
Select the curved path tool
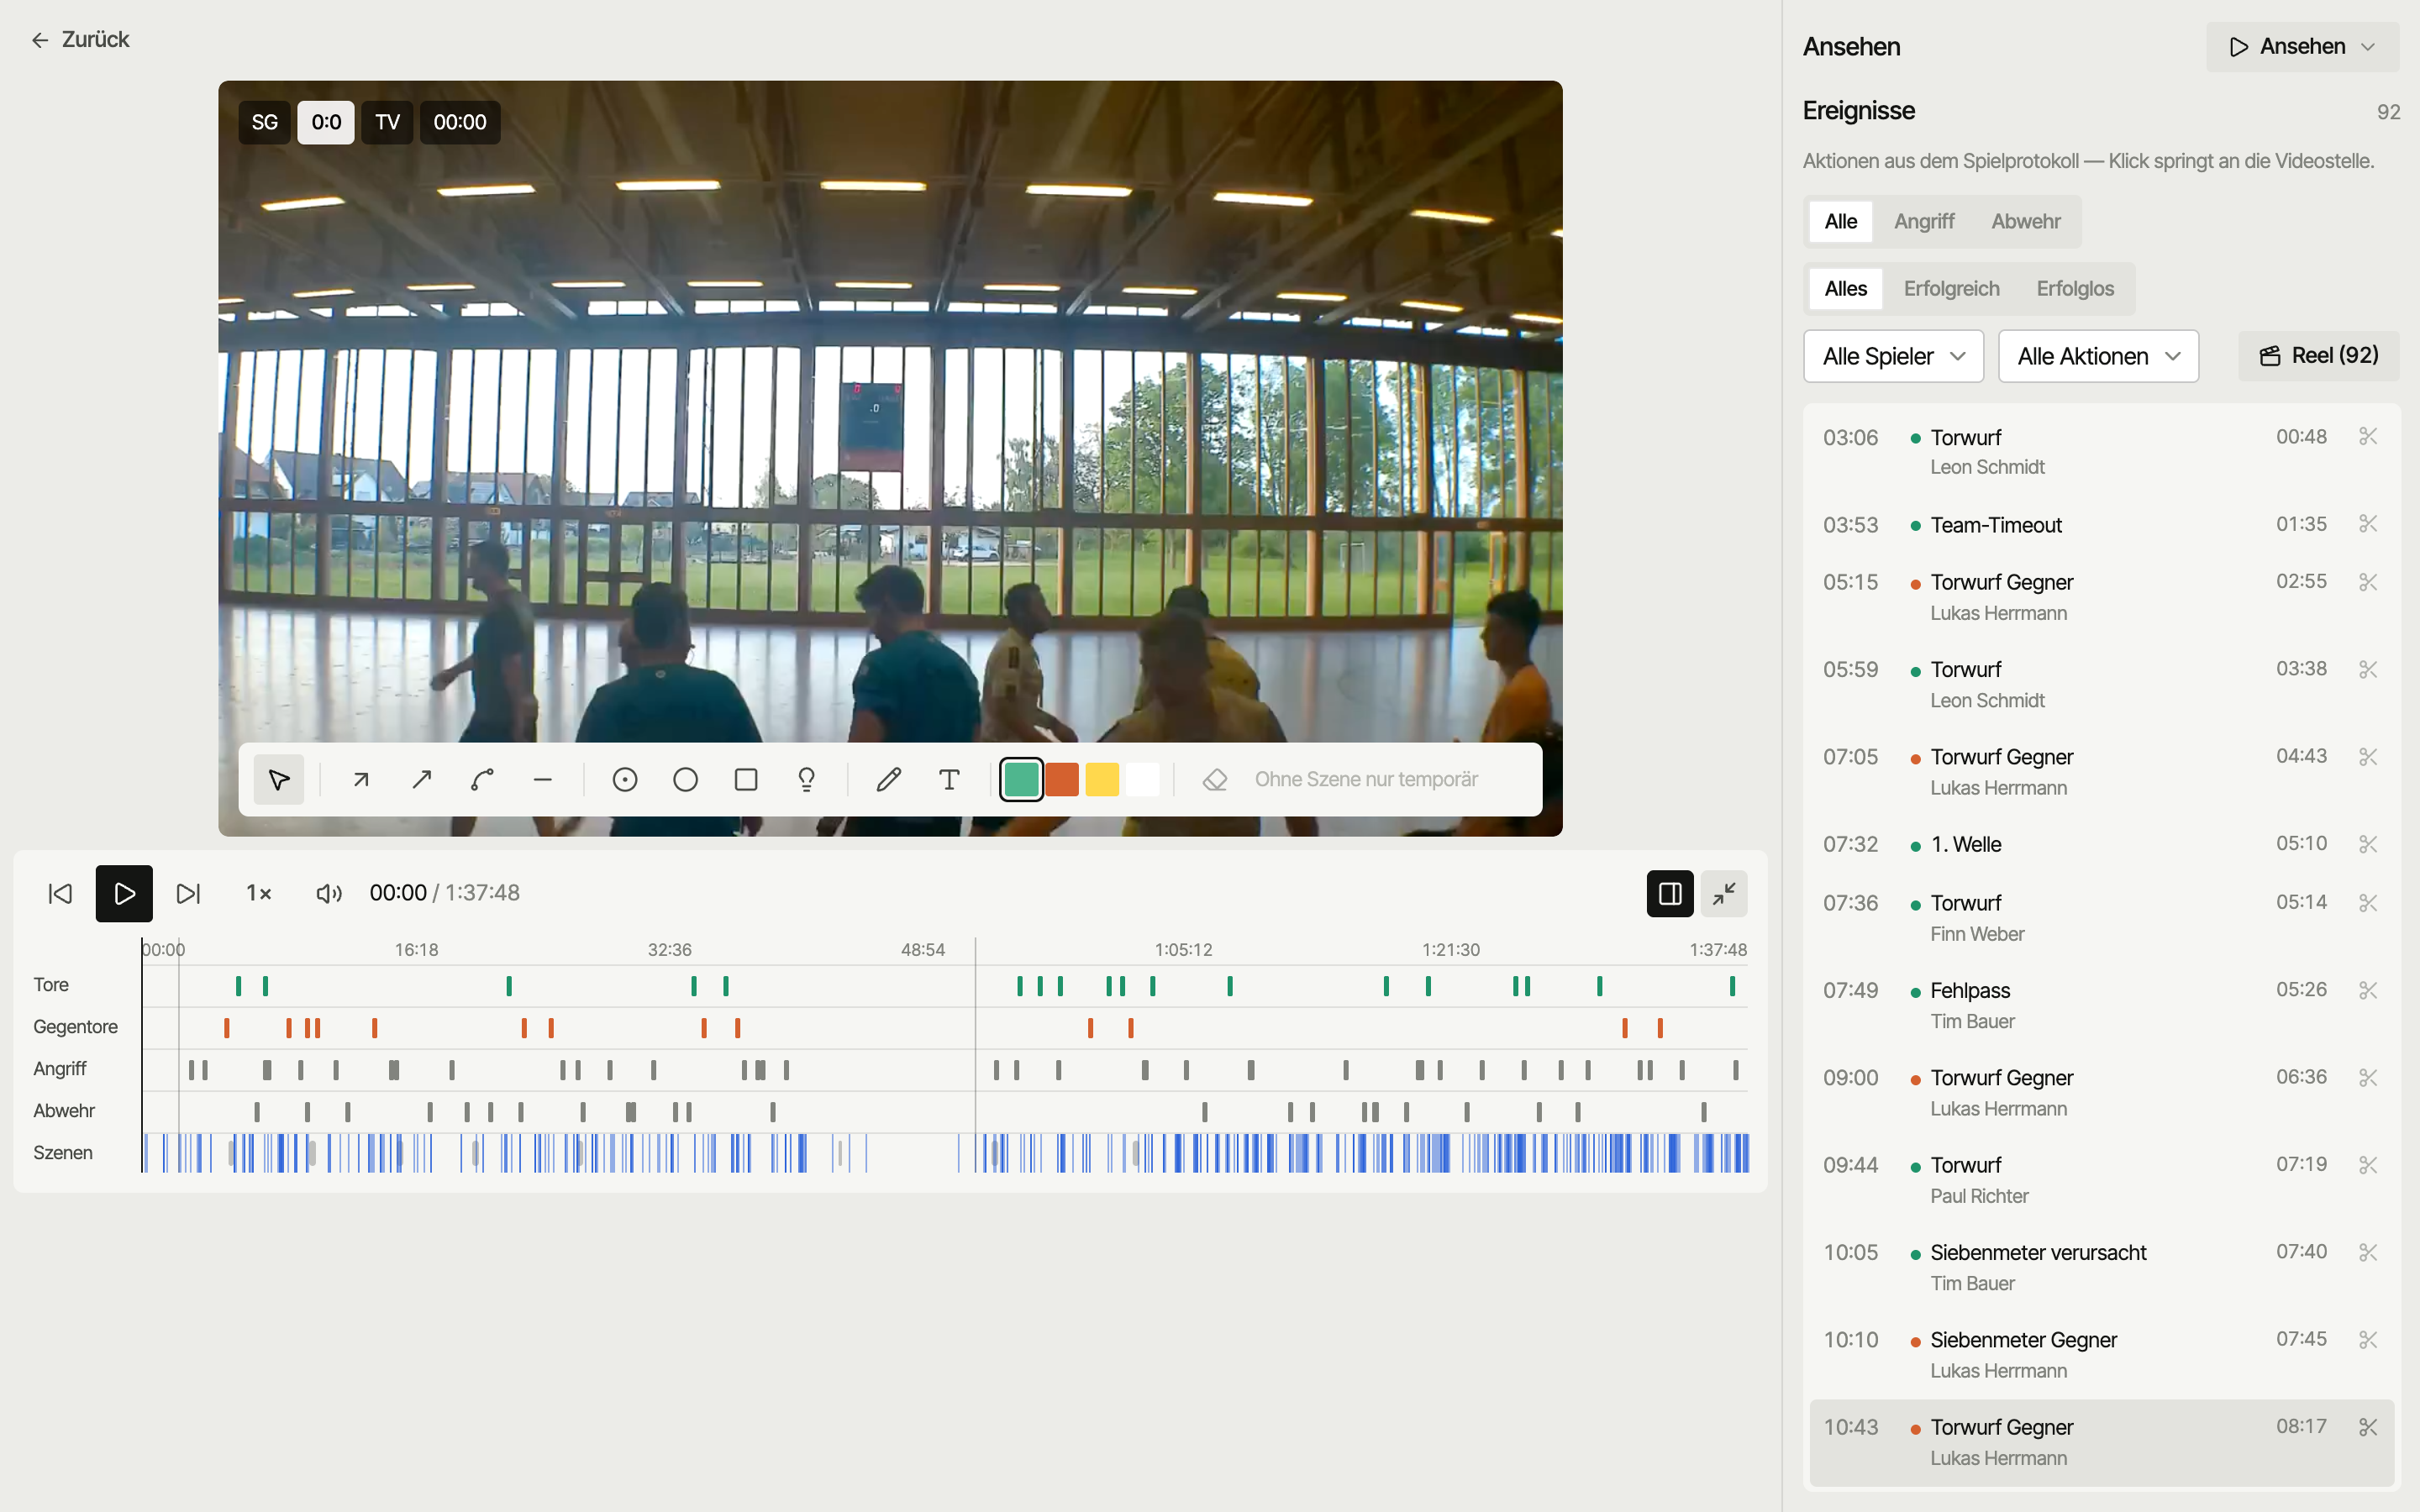482,779
